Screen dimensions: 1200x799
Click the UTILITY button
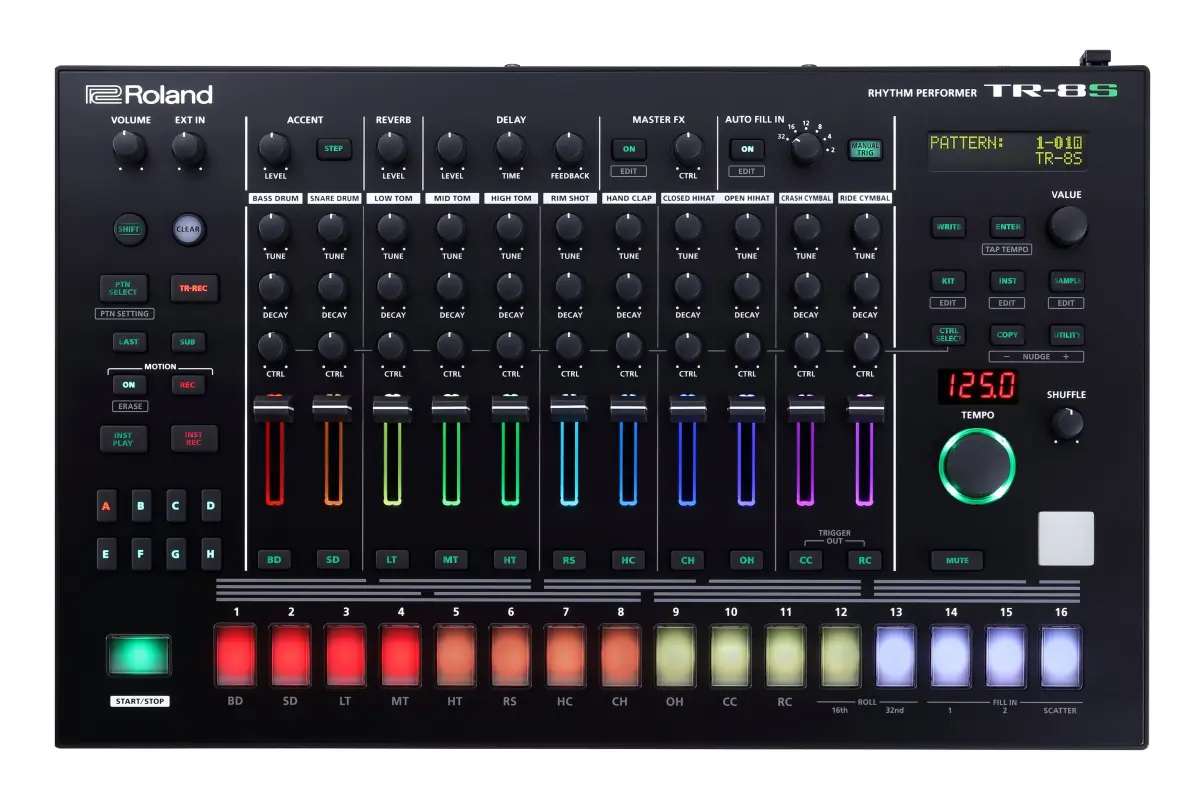[1067, 335]
